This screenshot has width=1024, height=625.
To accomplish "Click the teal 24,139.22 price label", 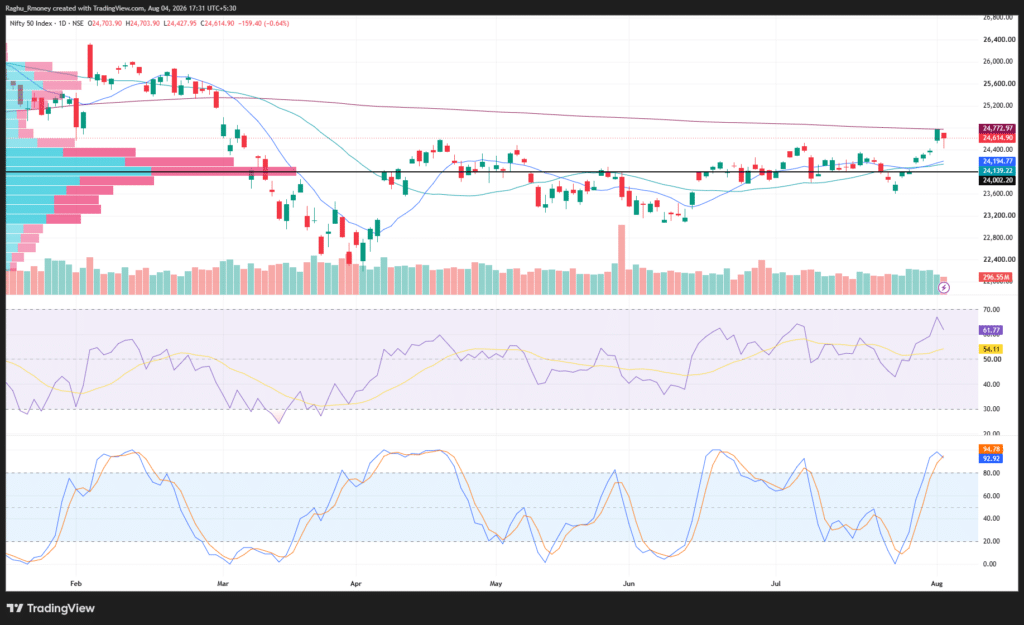I will pos(997,170).
